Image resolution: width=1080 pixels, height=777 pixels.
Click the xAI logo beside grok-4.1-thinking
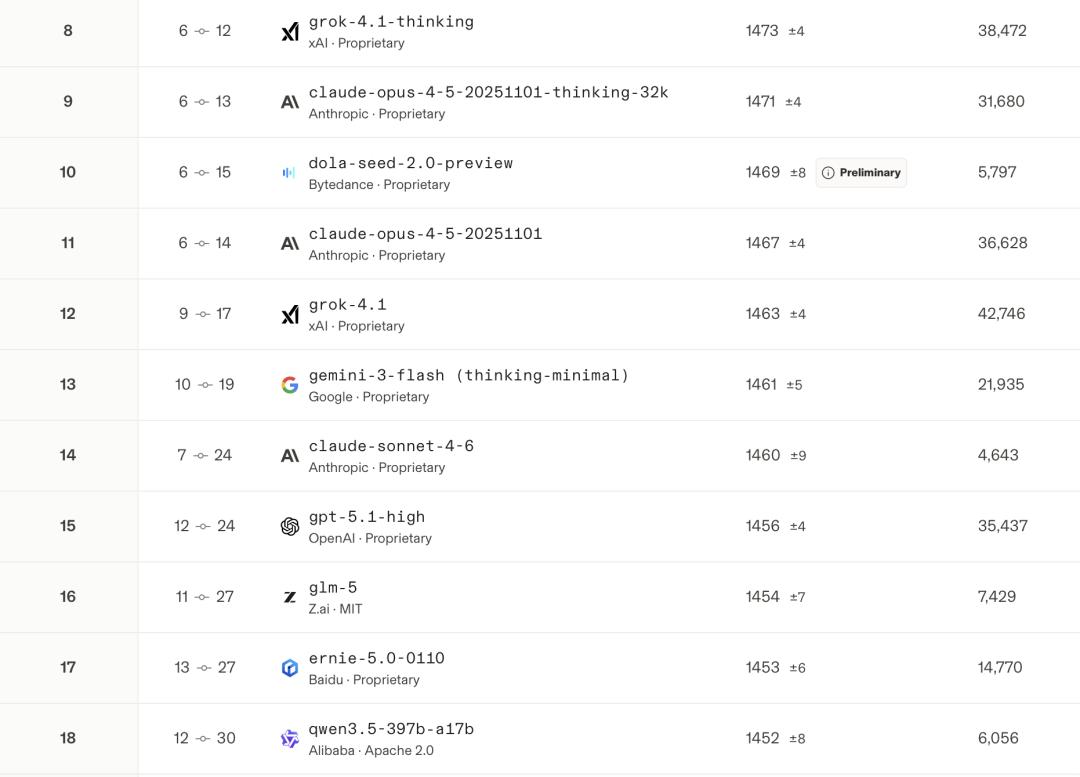pos(290,32)
